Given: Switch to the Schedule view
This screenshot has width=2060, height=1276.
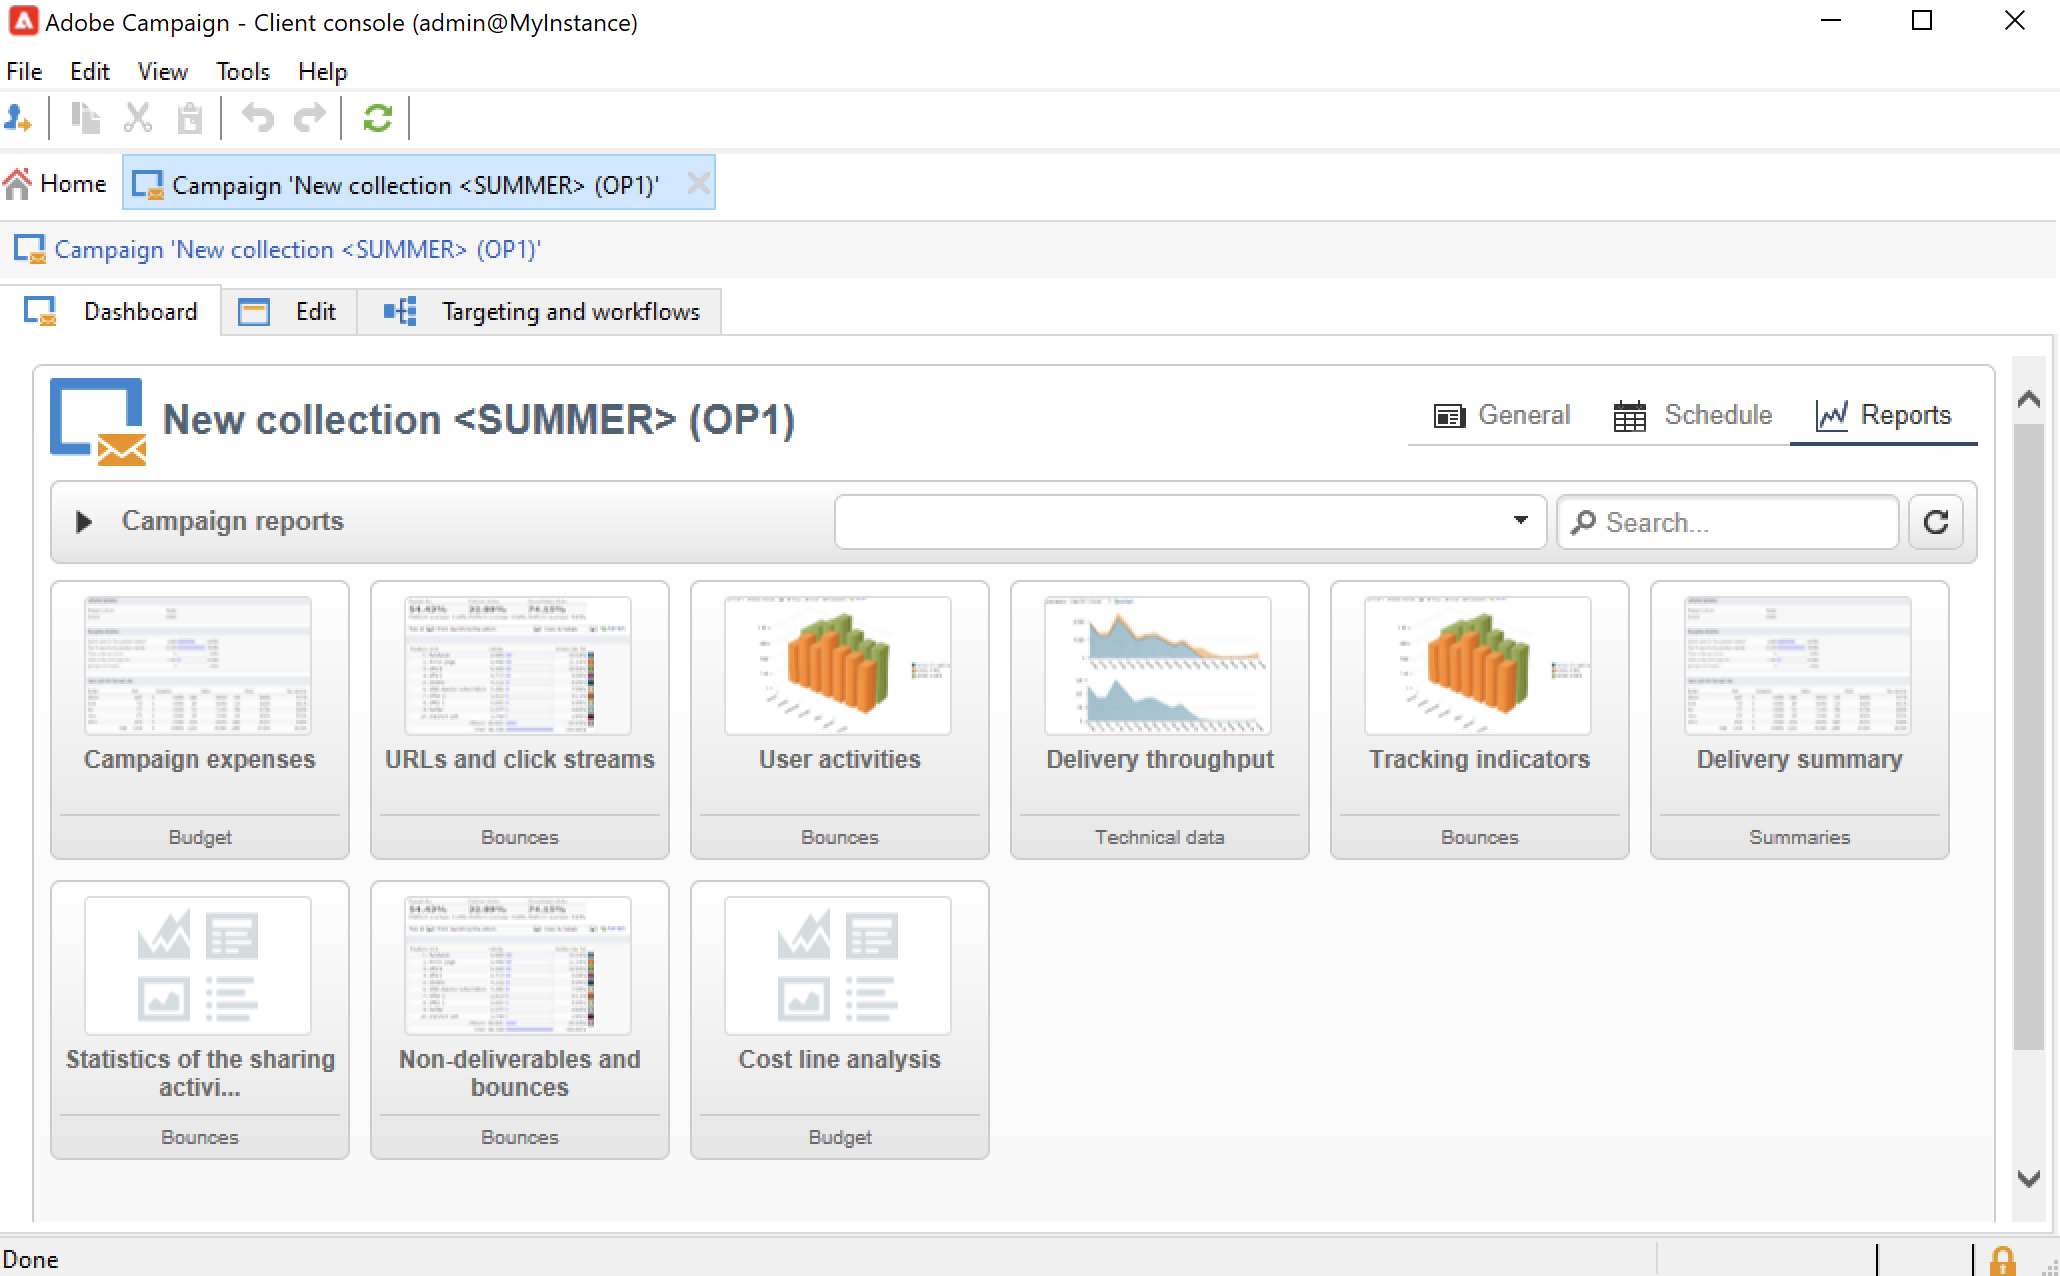Looking at the screenshot, I should (x=1692, y=415).
